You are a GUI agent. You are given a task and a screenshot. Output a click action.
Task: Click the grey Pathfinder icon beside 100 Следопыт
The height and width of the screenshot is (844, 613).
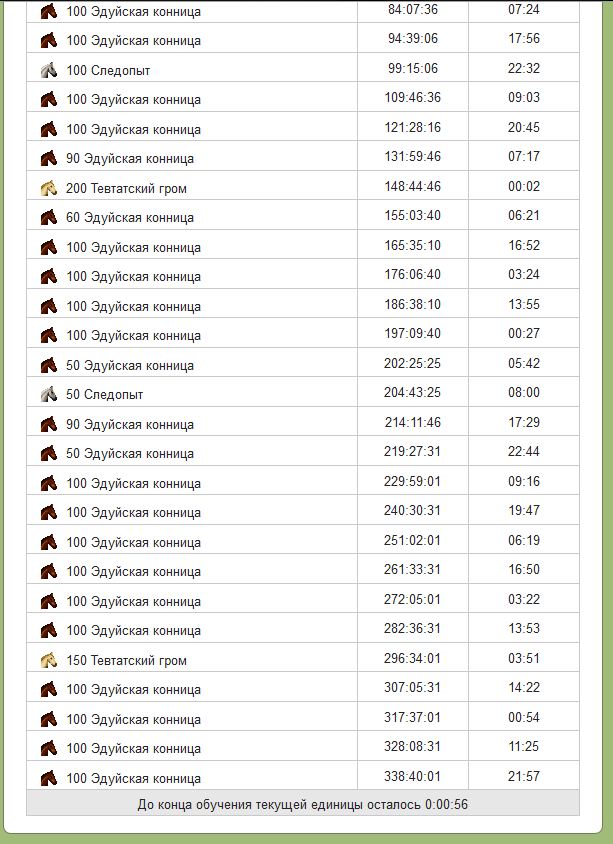pos(49,70)
